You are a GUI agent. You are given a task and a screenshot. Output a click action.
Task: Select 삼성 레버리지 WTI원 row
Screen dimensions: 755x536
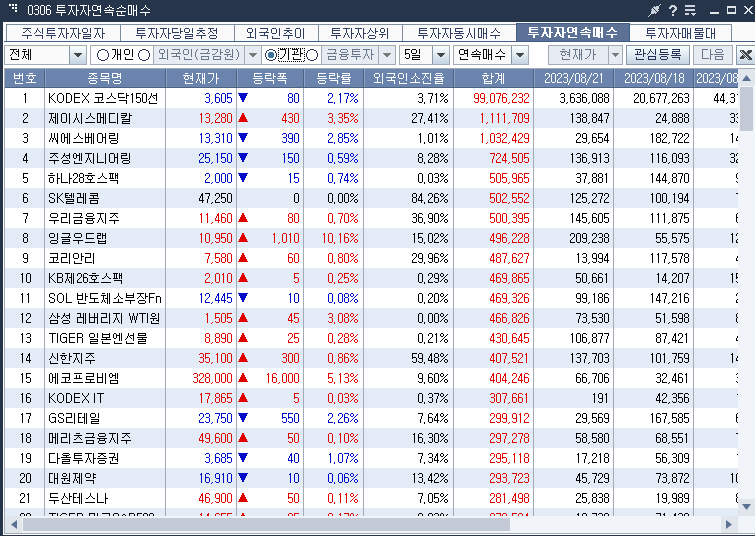tap(371, 318)
